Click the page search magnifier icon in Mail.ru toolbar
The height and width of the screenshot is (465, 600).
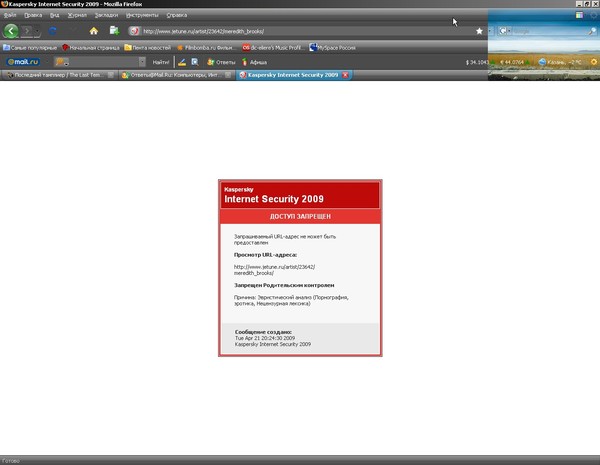pyautogui.click(x=195, y=62)
